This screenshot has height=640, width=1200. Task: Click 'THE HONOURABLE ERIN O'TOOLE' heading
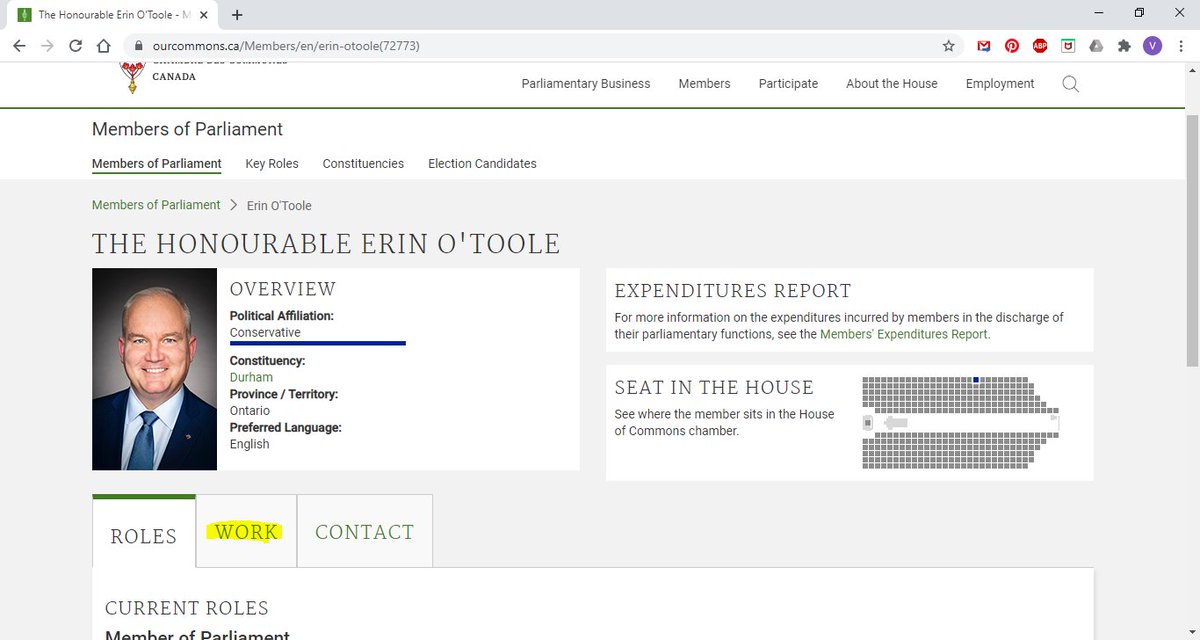326,243
